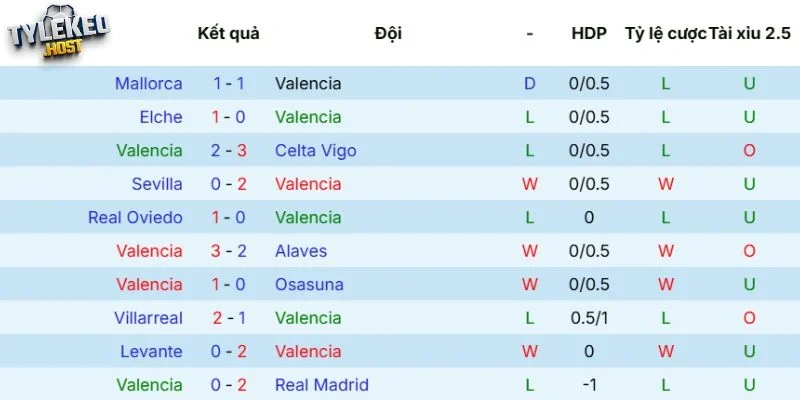Open the Alaves team link
The width and height of the screenshot is (800, 400).
pyautogui.click(x=301, y=251)
